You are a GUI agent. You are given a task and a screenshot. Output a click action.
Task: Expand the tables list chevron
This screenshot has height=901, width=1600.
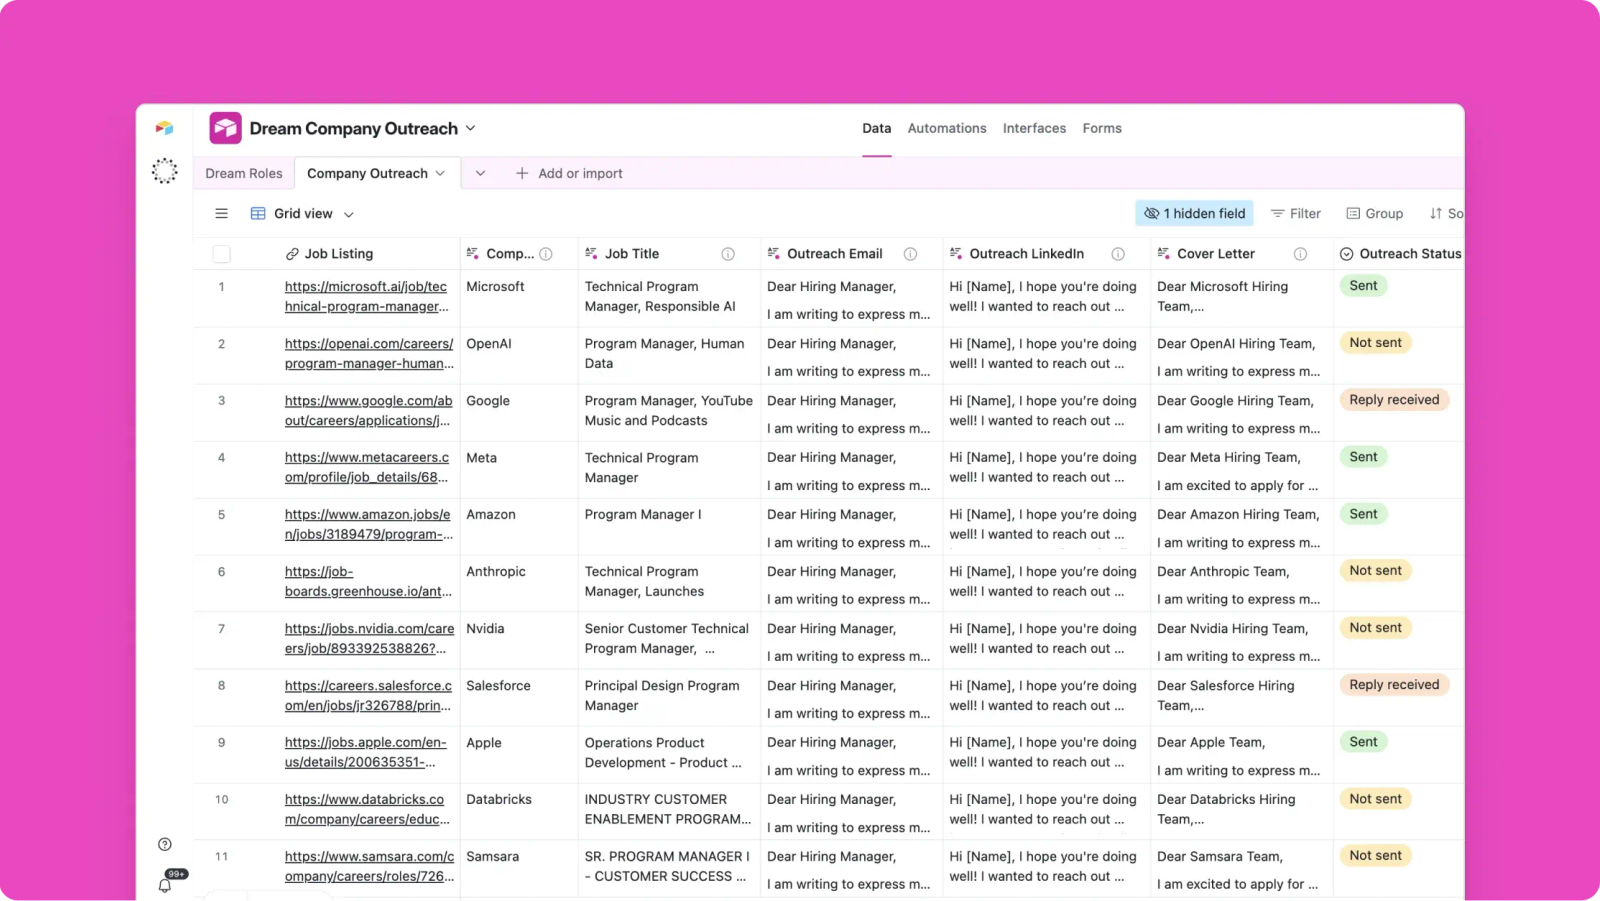point(480,173)
